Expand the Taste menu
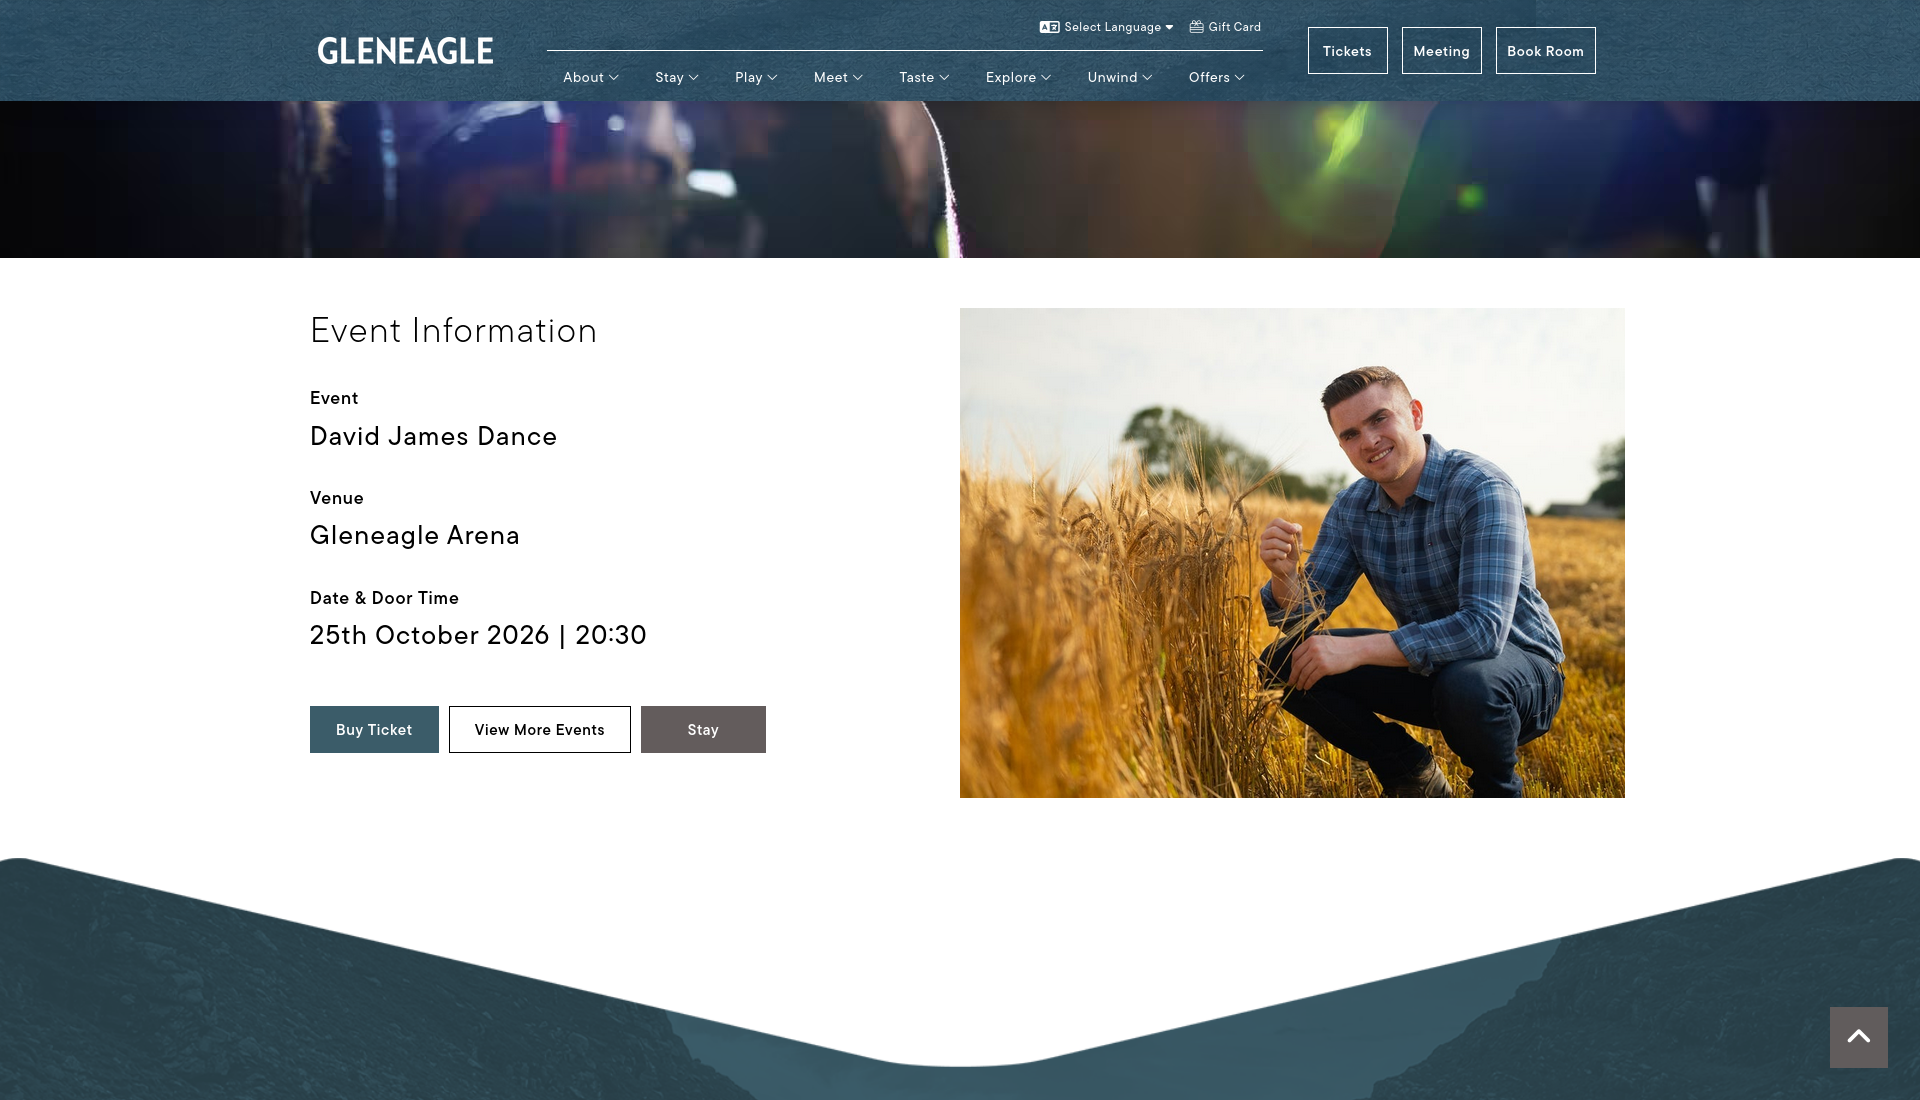This screenshot has height=1100, width=1920. (924, 77)
